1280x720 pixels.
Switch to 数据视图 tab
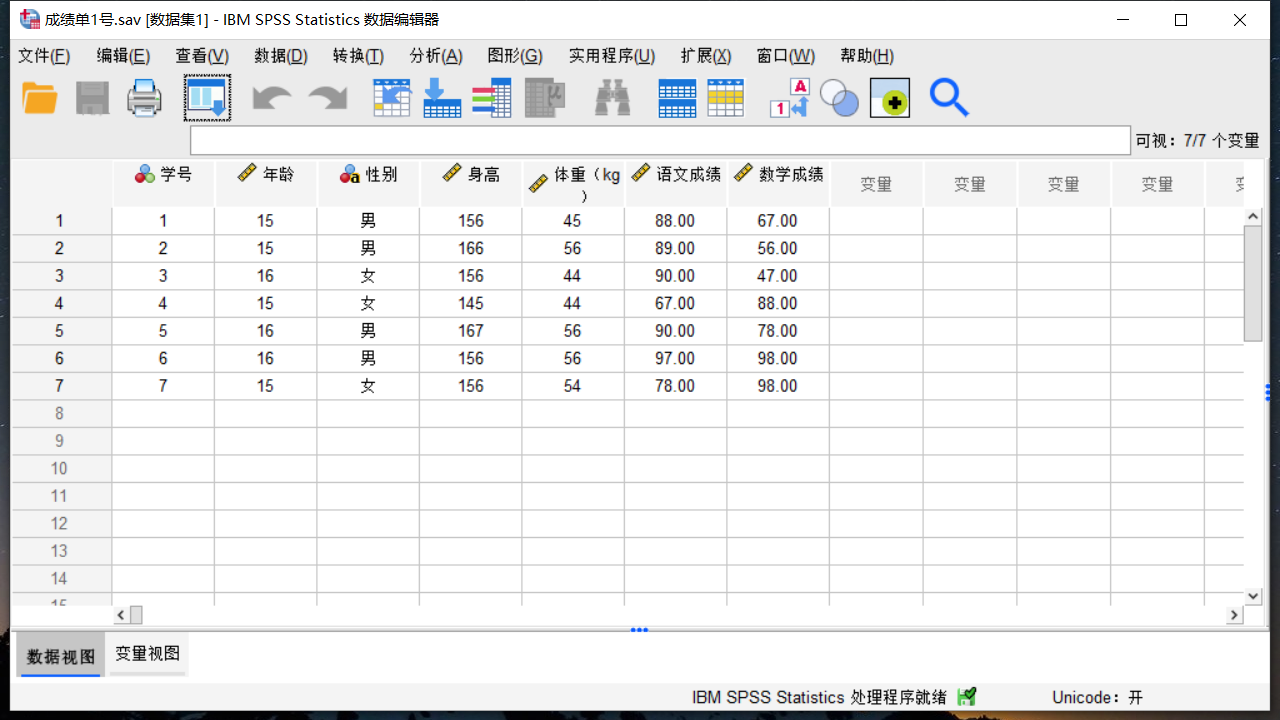(x=59, y=654)
